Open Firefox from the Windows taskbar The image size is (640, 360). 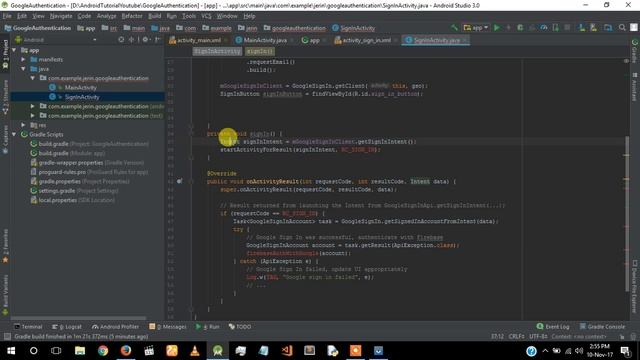tap(126, 351)
